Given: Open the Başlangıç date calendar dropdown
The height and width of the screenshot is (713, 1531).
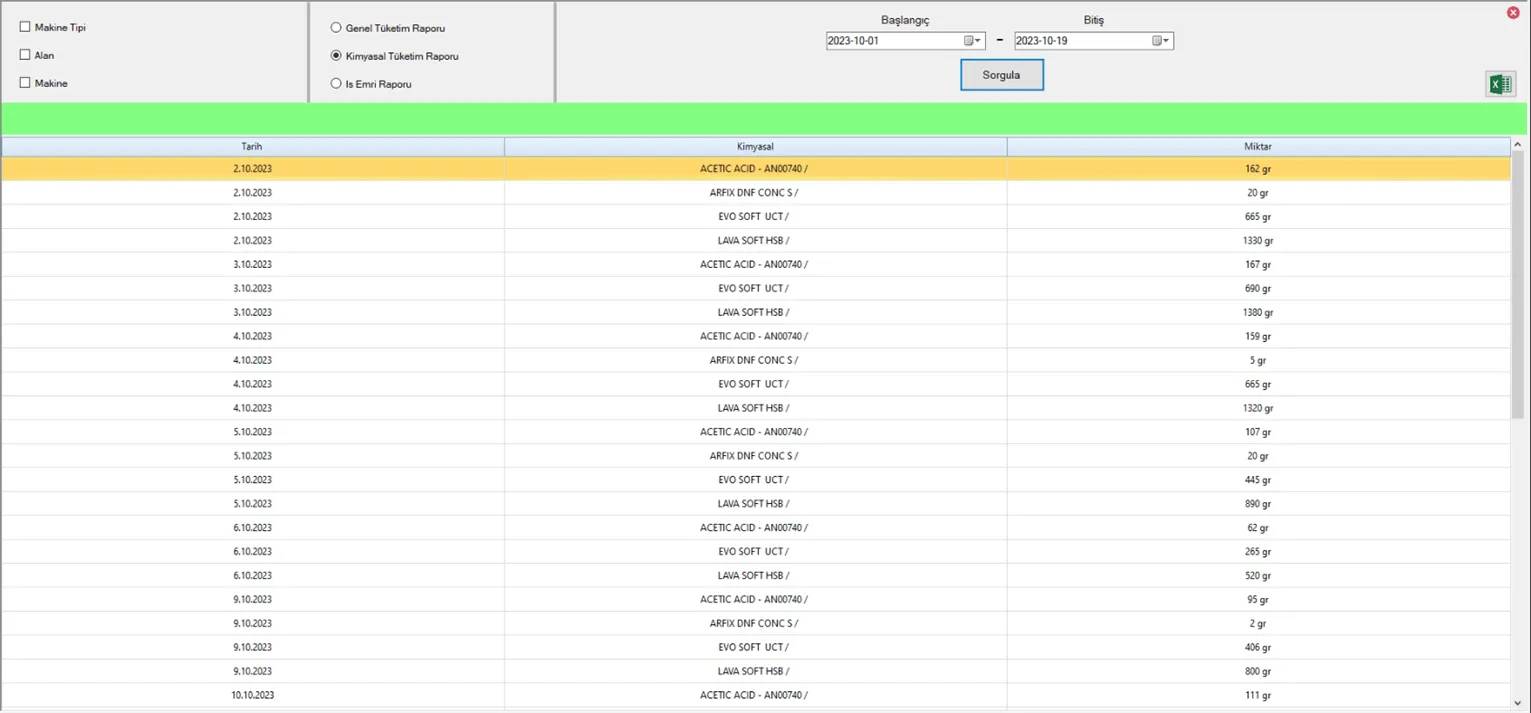Looking at the screenshot, I should click(972, 41).
